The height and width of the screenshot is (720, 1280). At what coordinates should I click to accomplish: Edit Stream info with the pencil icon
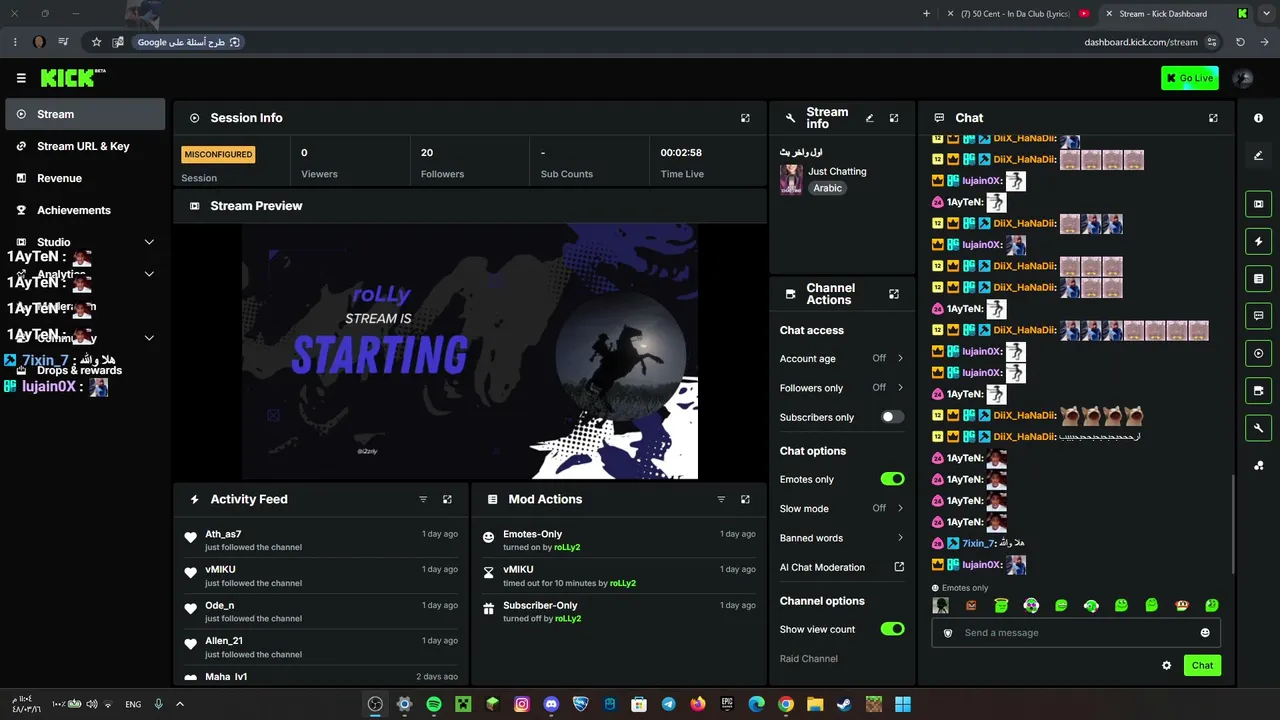[869, 118]
